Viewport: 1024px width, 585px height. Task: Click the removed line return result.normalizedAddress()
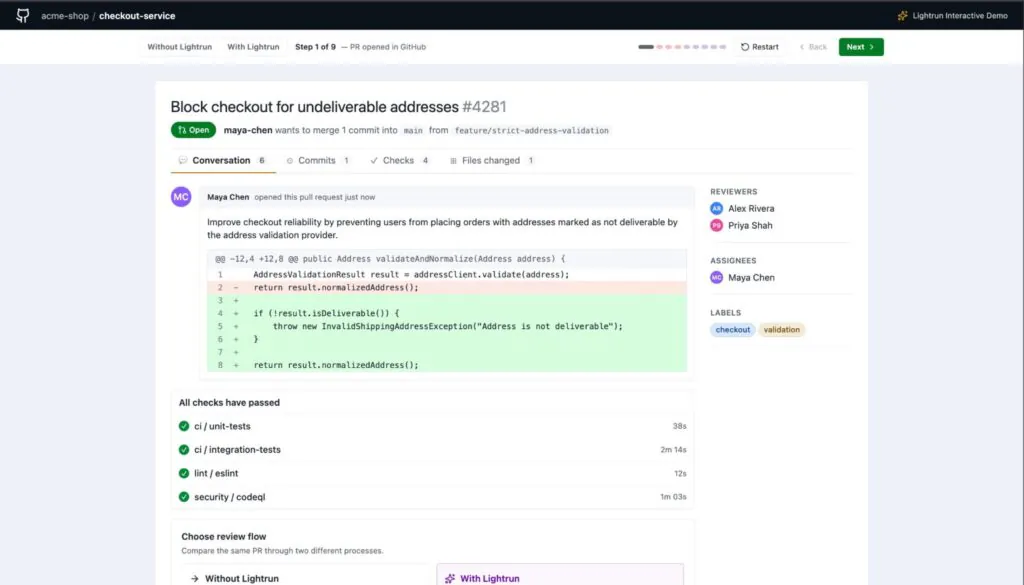pyautogui.click(x=447, y=287)
